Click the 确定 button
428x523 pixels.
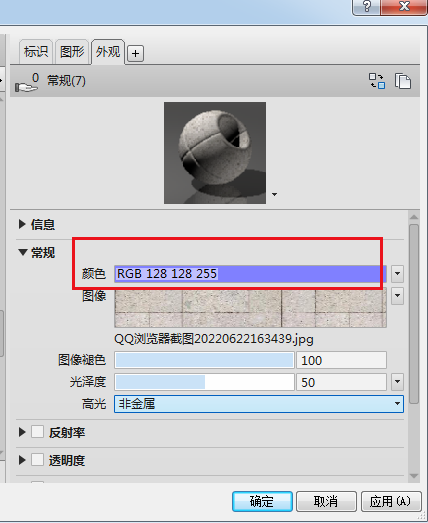click(x=262, y=501)
